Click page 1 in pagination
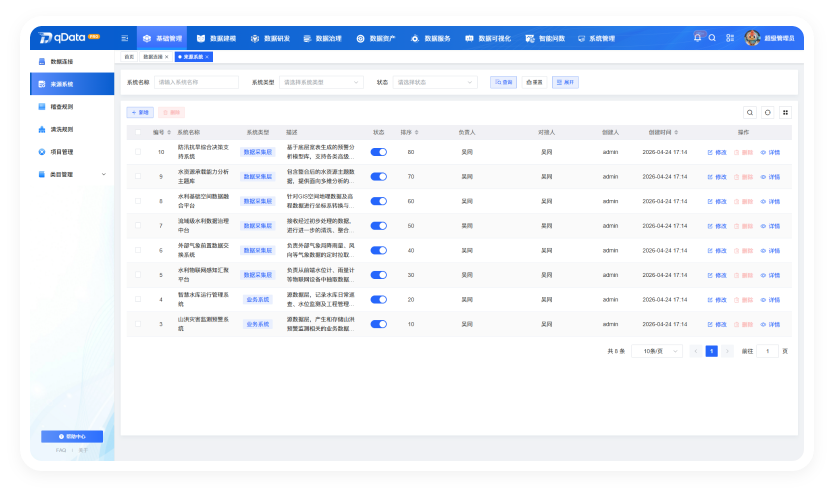The image size is (834, 495). pyautogui.click(x=711, y=351)
